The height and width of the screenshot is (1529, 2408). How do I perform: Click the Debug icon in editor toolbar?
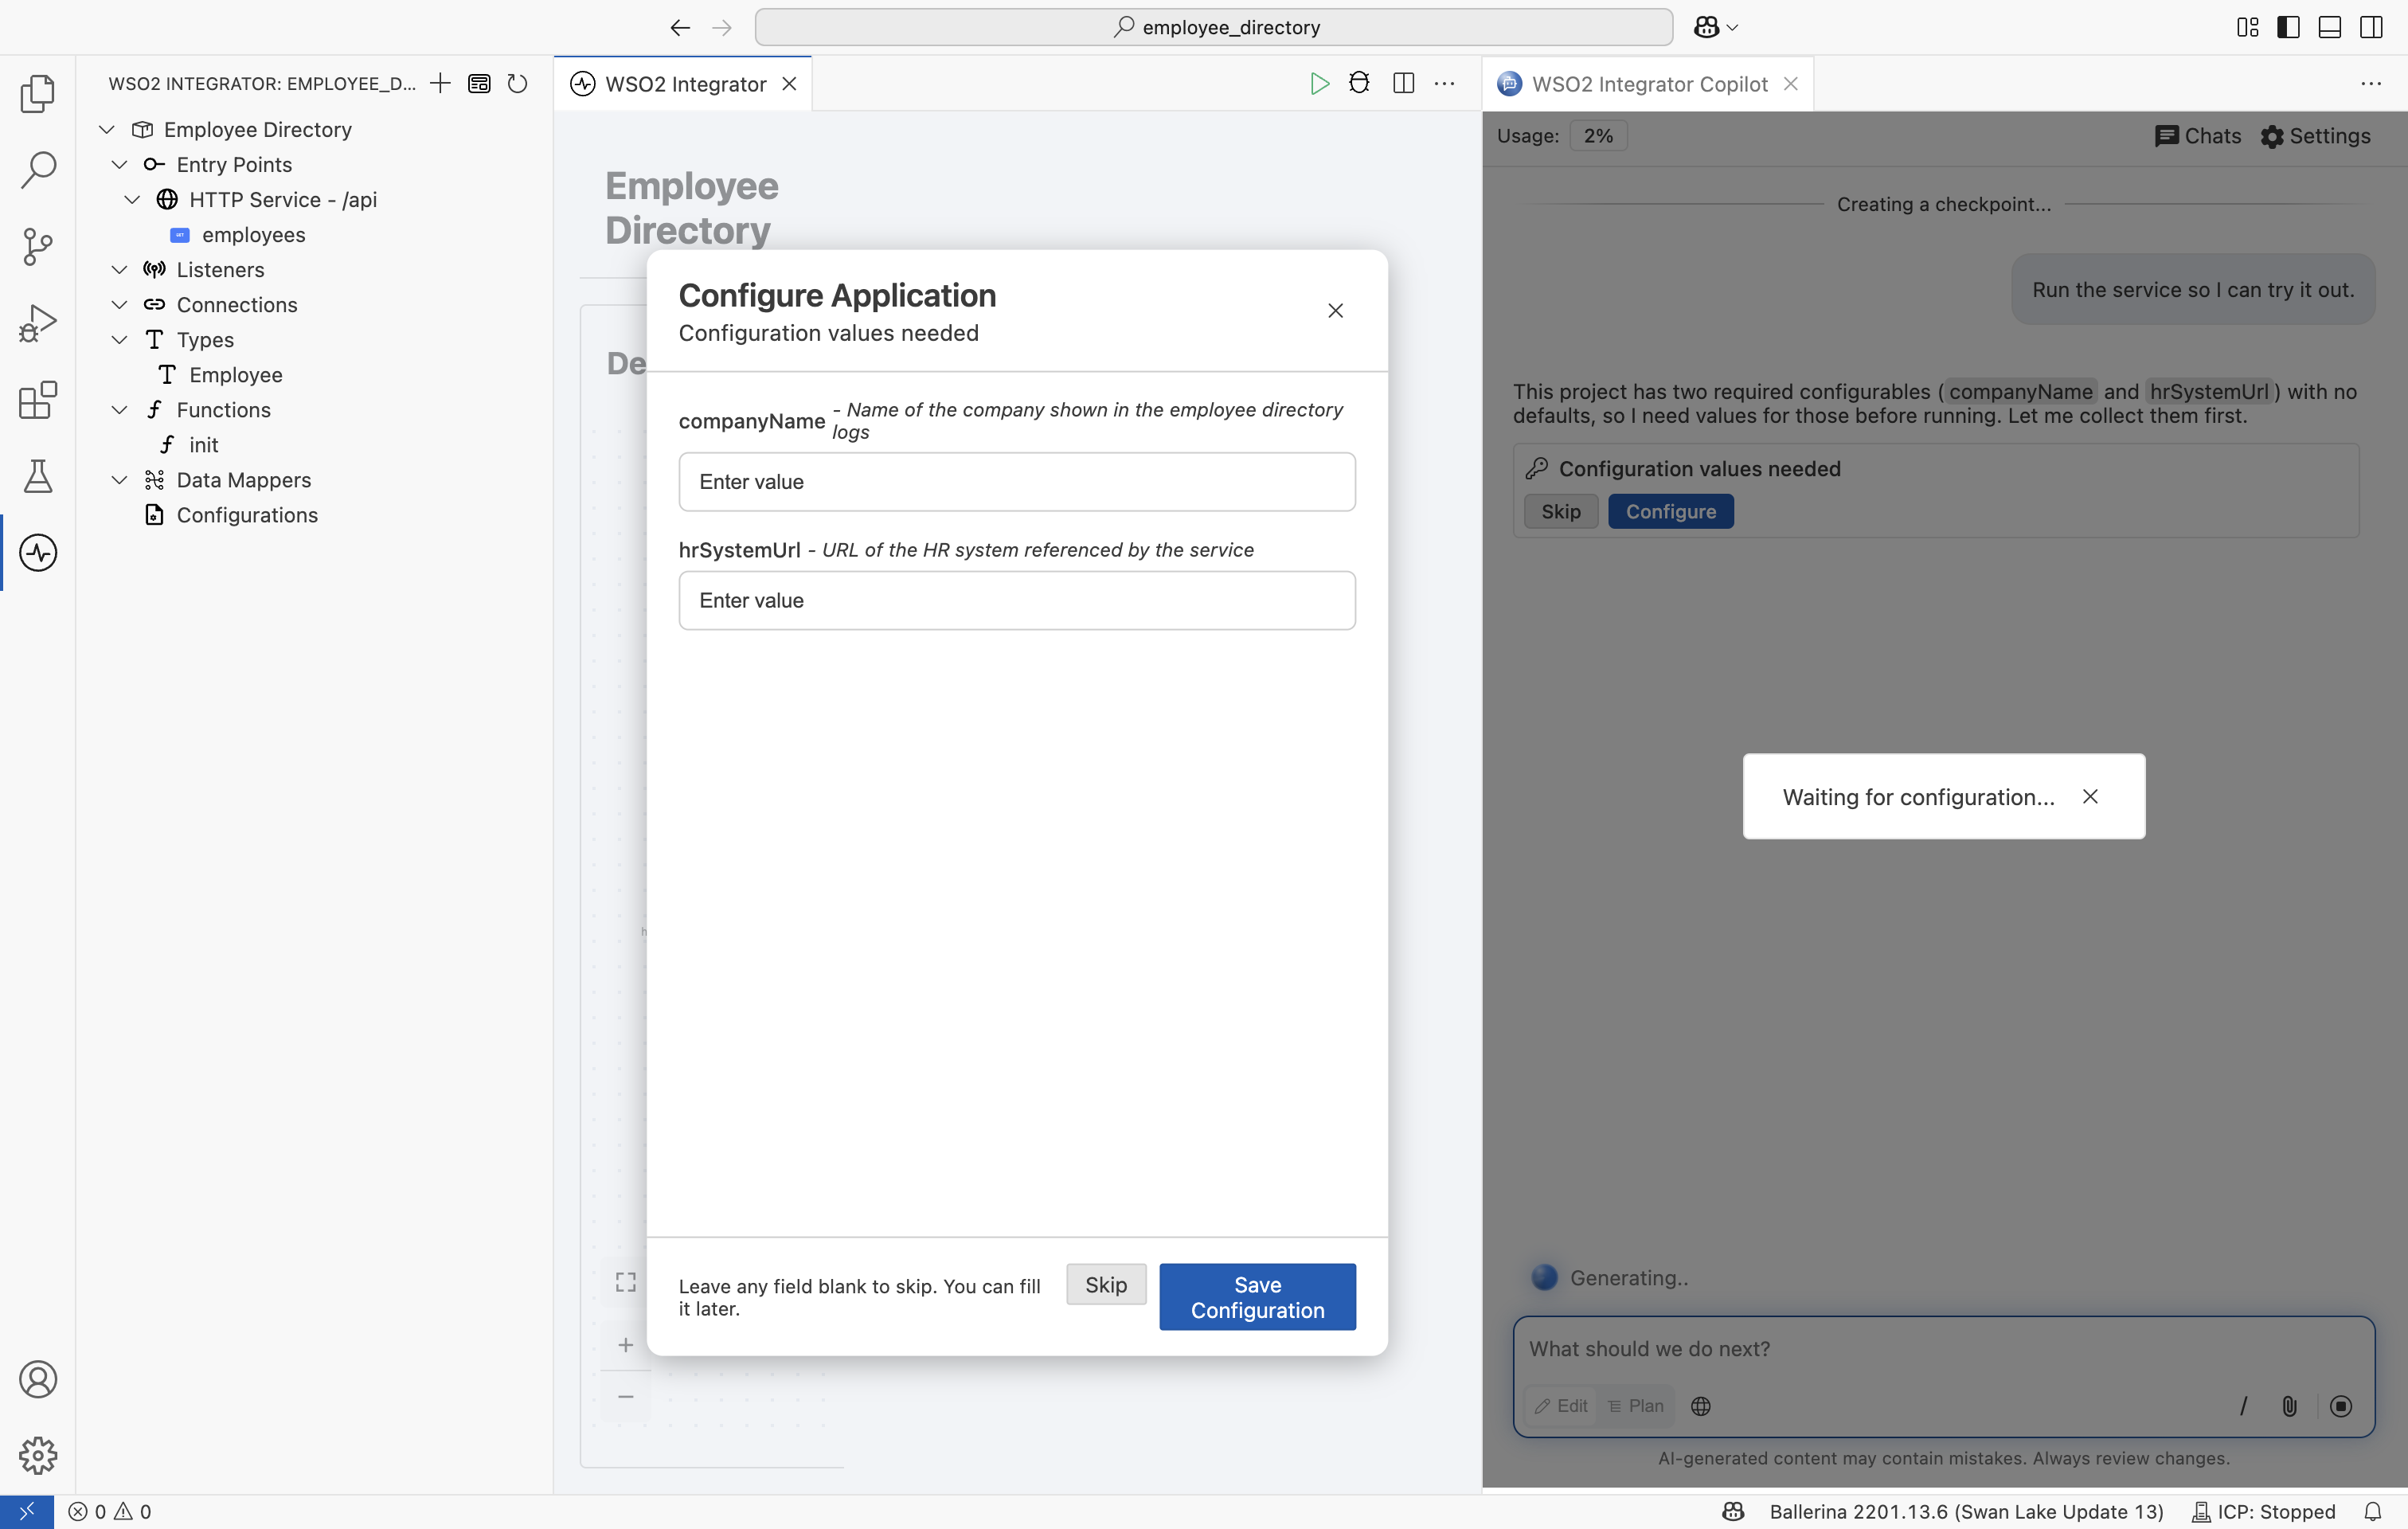coord(1359,84)
